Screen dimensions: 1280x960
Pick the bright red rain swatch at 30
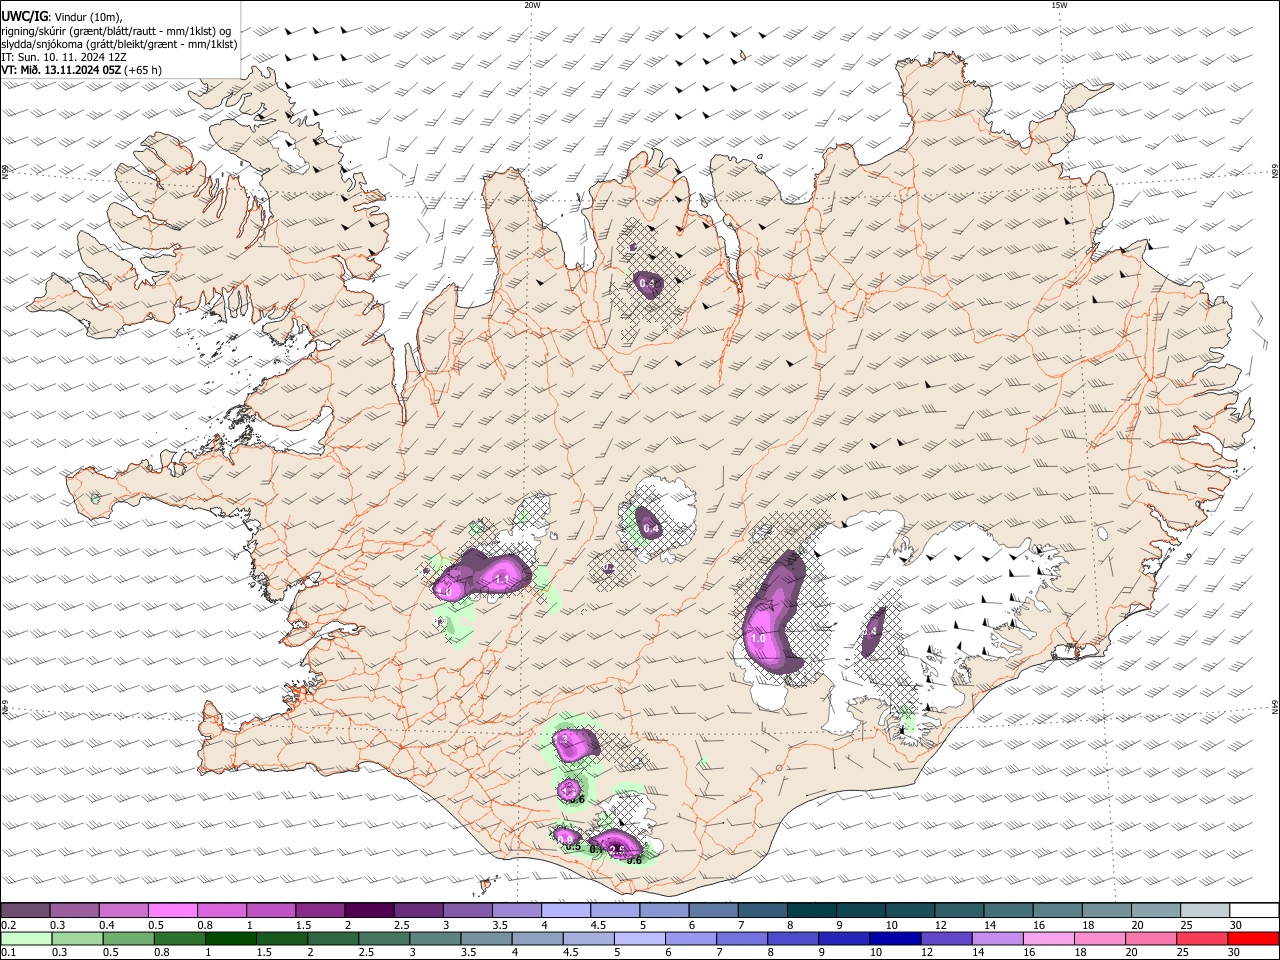pyautogui.click(x=1253, y=939)
